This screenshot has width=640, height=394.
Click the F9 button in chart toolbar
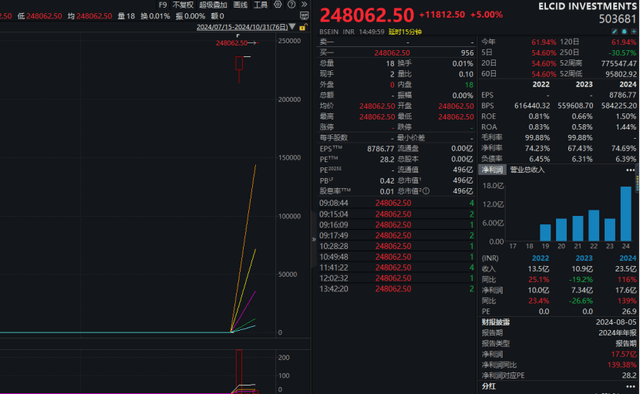(x=163, y=5)
